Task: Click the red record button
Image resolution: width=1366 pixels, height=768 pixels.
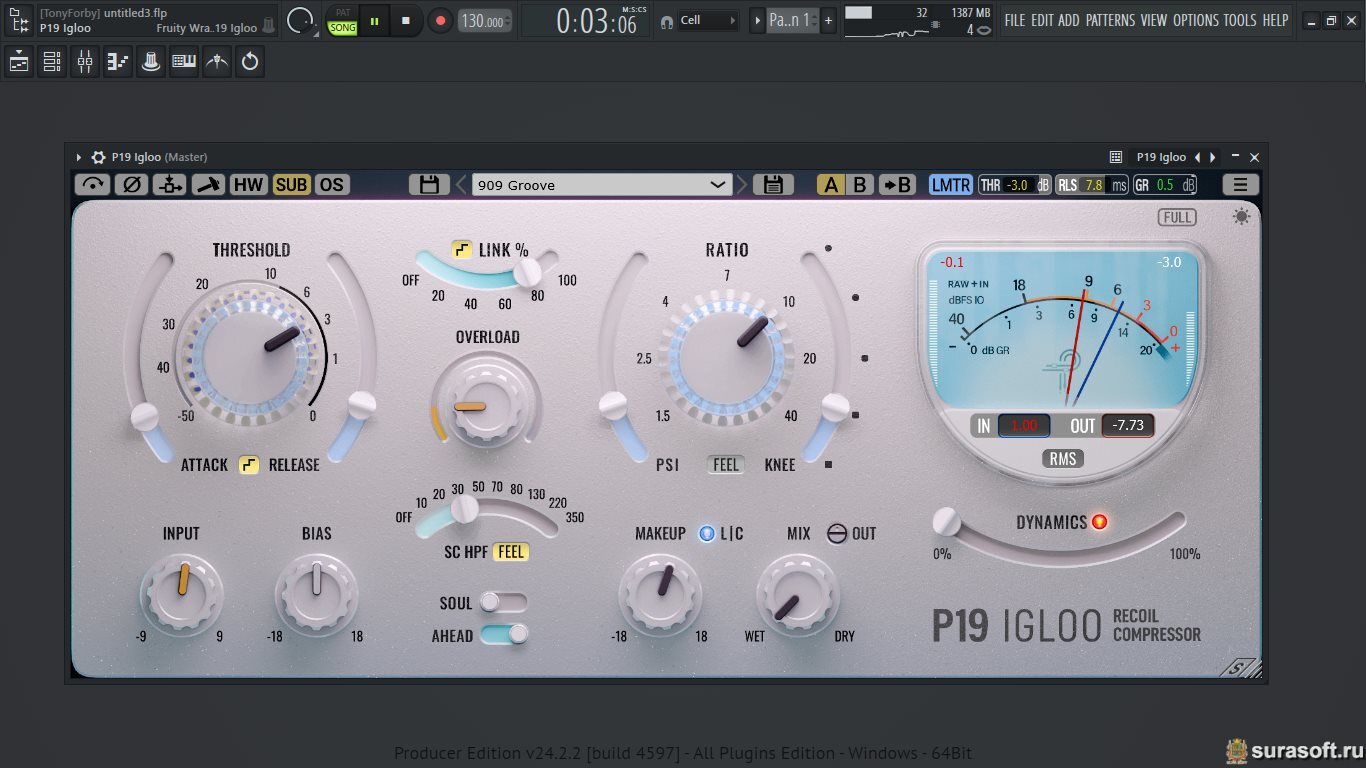Action: [x=440, y=20]
